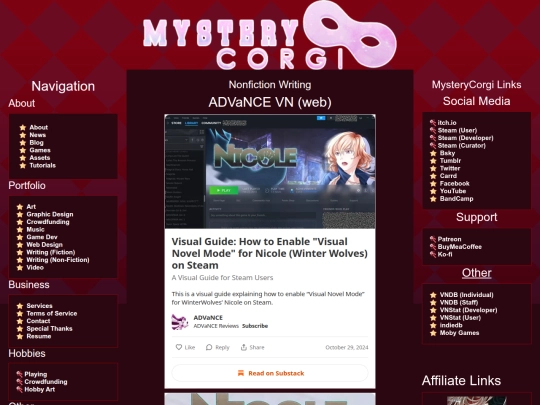Open the Music portfolio link
The height and width of the screenshot is (405, 540).
35,229
